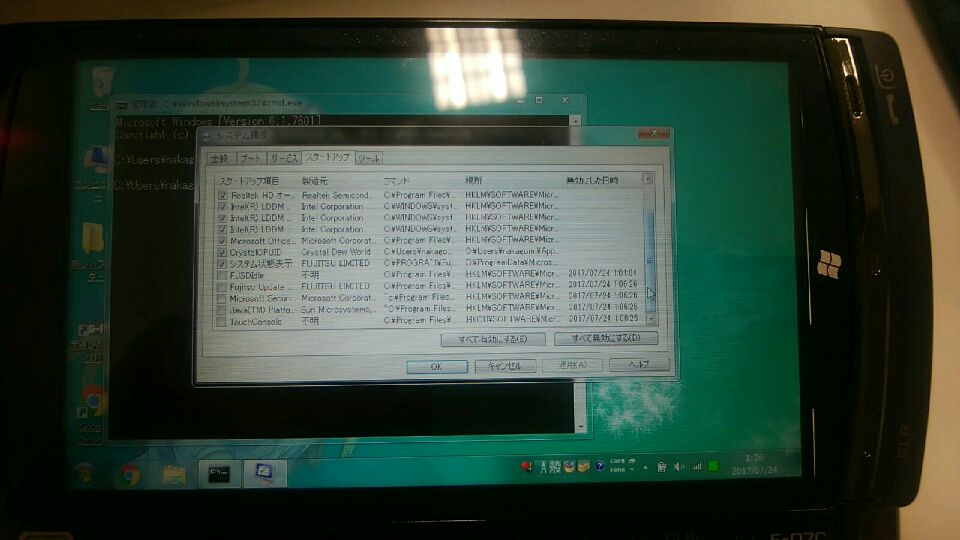Uncheck the システム状態表示 startup item
This screenshot has height=540, width=960.
(x=222, y=264)
